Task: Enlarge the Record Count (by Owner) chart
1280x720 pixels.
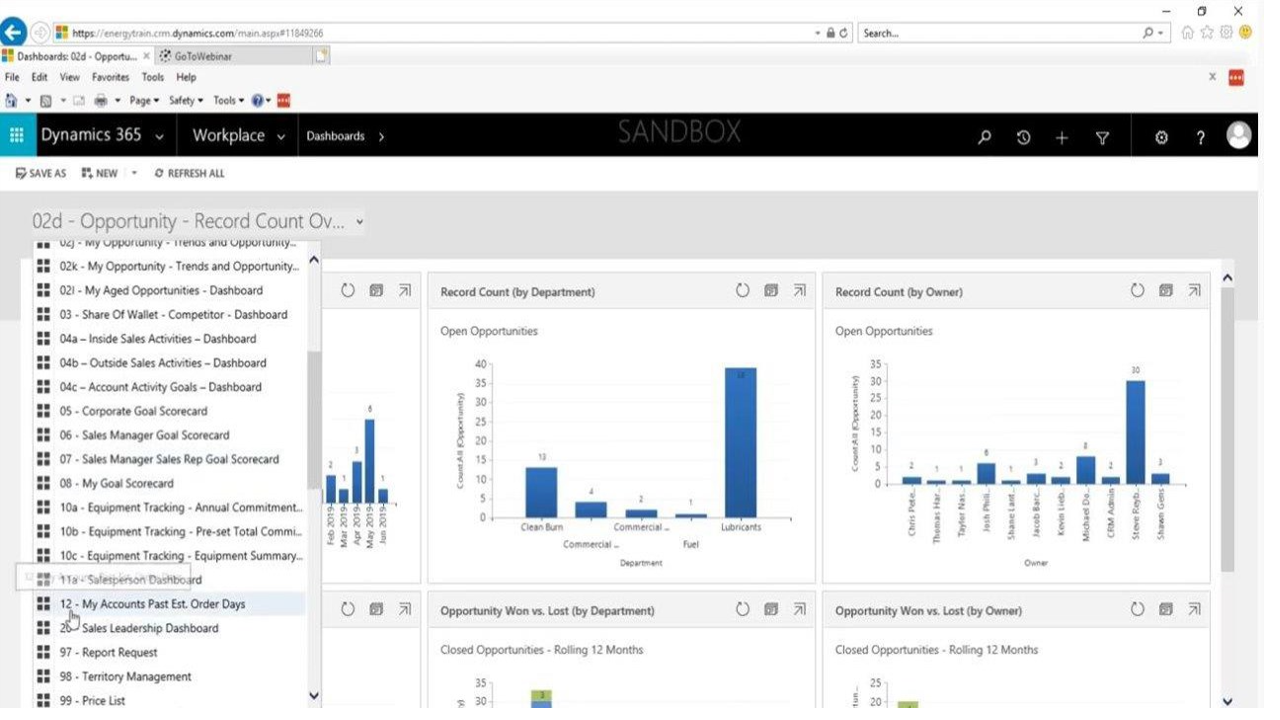Action: click(1194, 291)
